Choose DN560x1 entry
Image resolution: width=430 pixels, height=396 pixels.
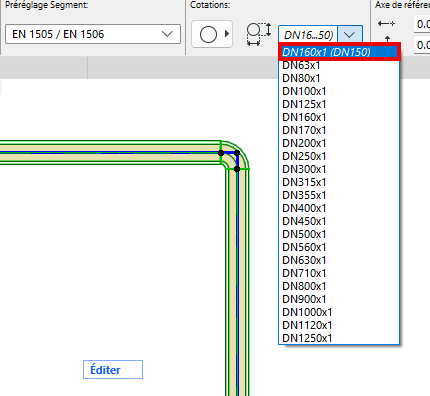[339, 247]
